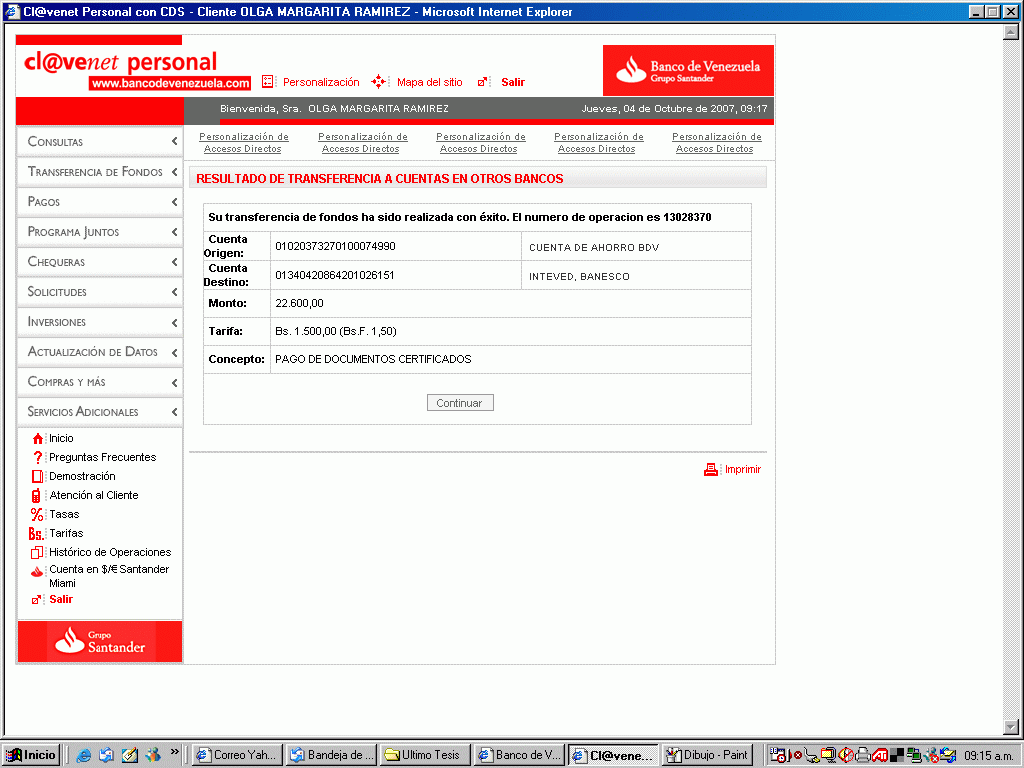This screenshot has height=768, width=1024.
Task: Click the Tasas percent icon
Action: point(37,515)
